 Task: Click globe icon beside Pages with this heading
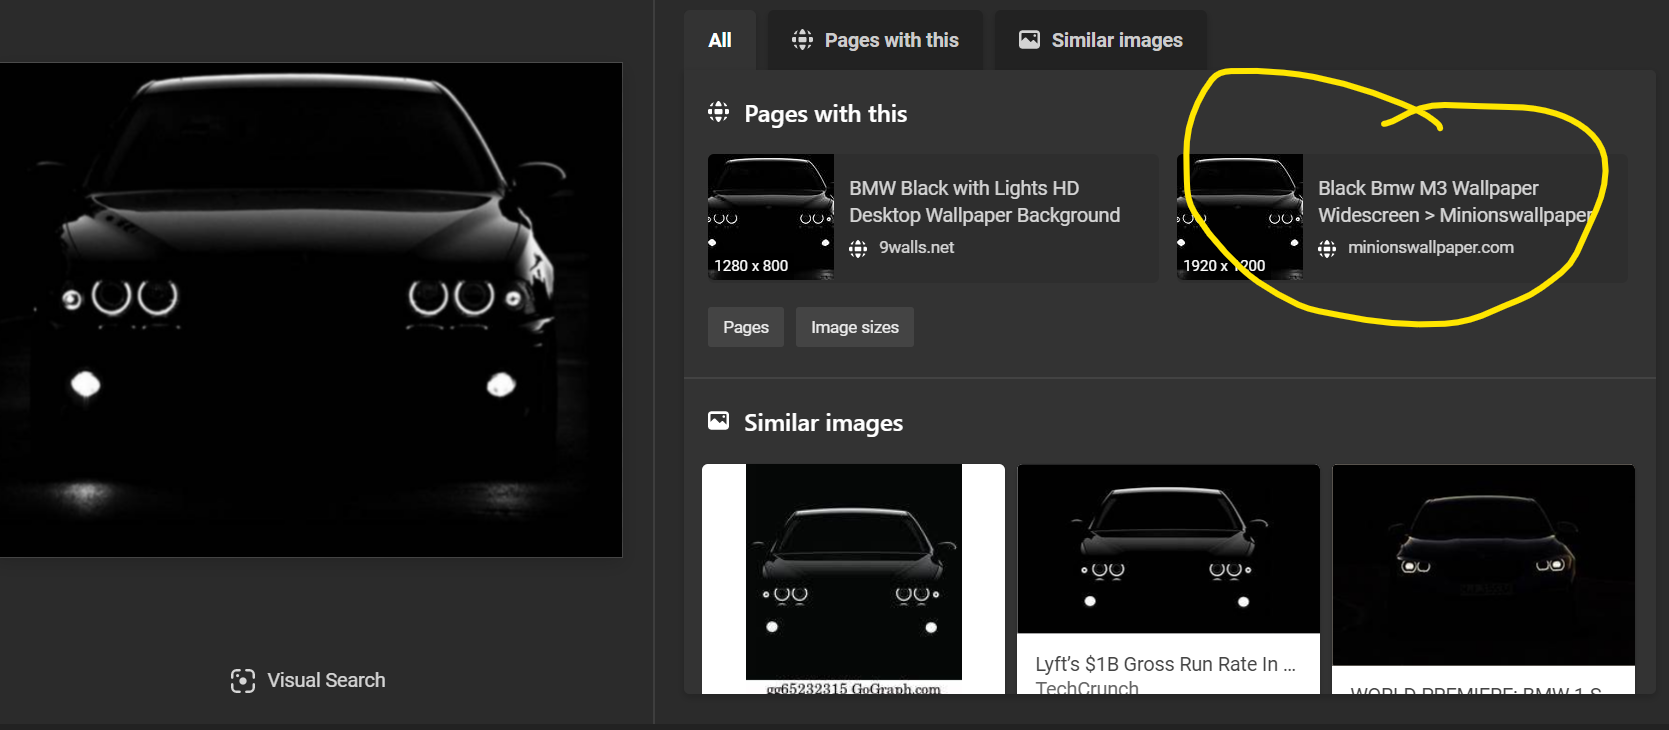click(x=718, y=112)
